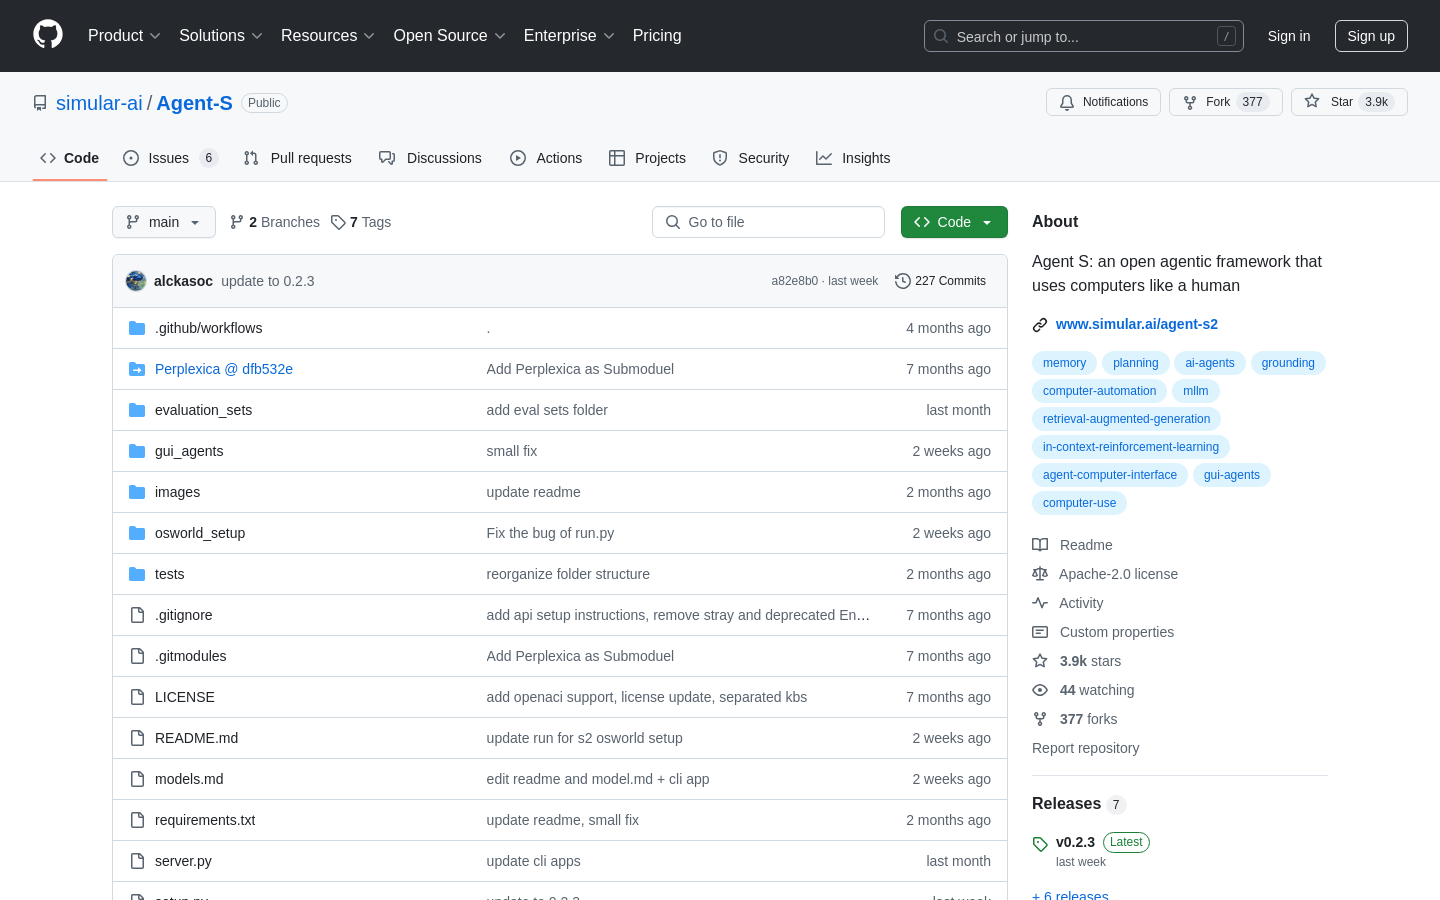Open the GitHub home logo
This screenshot has height=900, width=1440.
pos(48,35)
